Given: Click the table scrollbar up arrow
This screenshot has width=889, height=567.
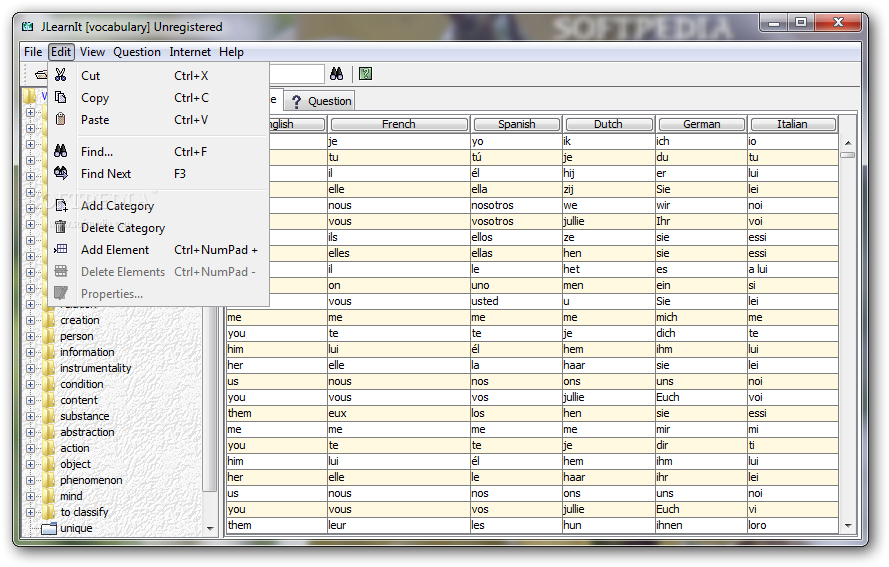Looking at the screenshot, I should (848, 143).
